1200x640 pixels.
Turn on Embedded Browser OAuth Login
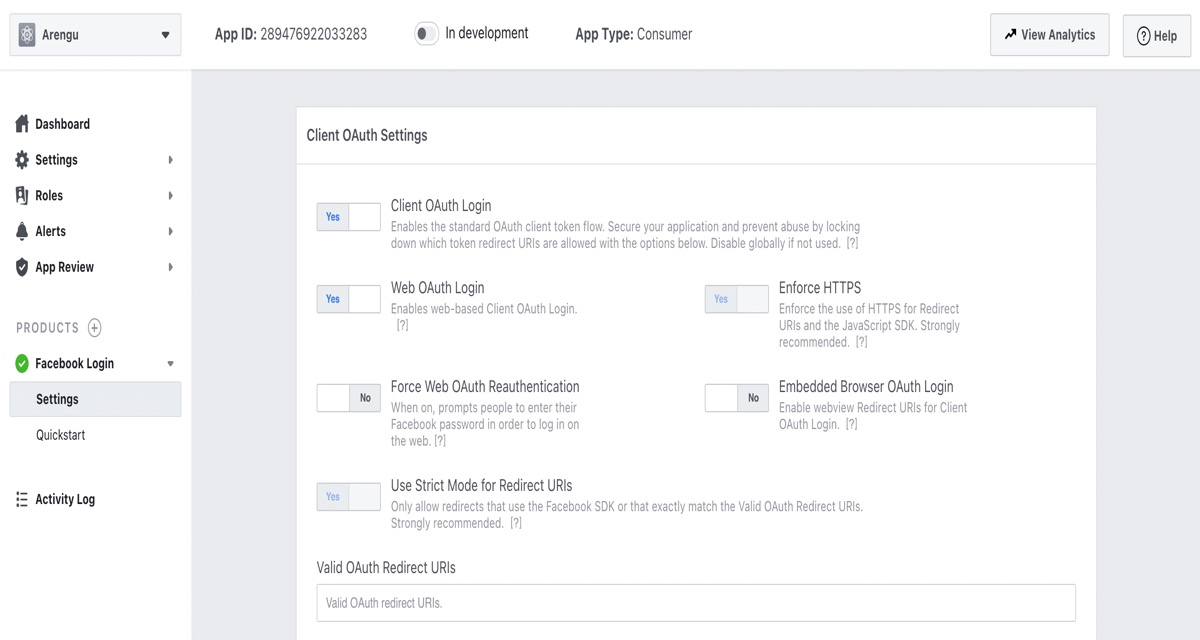736,398
